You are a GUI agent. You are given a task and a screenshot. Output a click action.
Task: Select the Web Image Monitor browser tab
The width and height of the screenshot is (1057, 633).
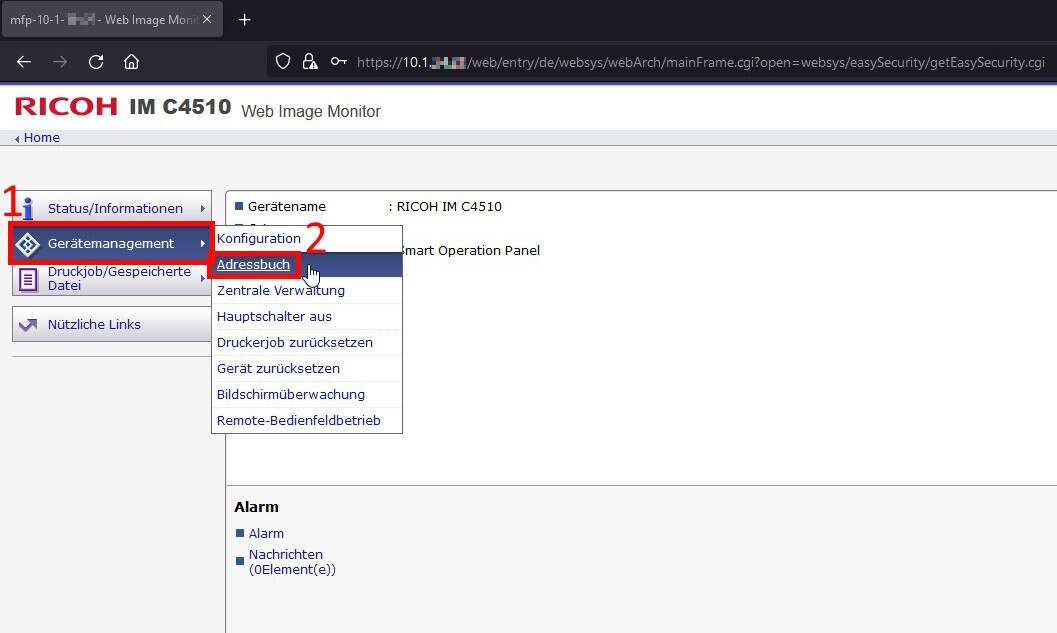point(112,20)
